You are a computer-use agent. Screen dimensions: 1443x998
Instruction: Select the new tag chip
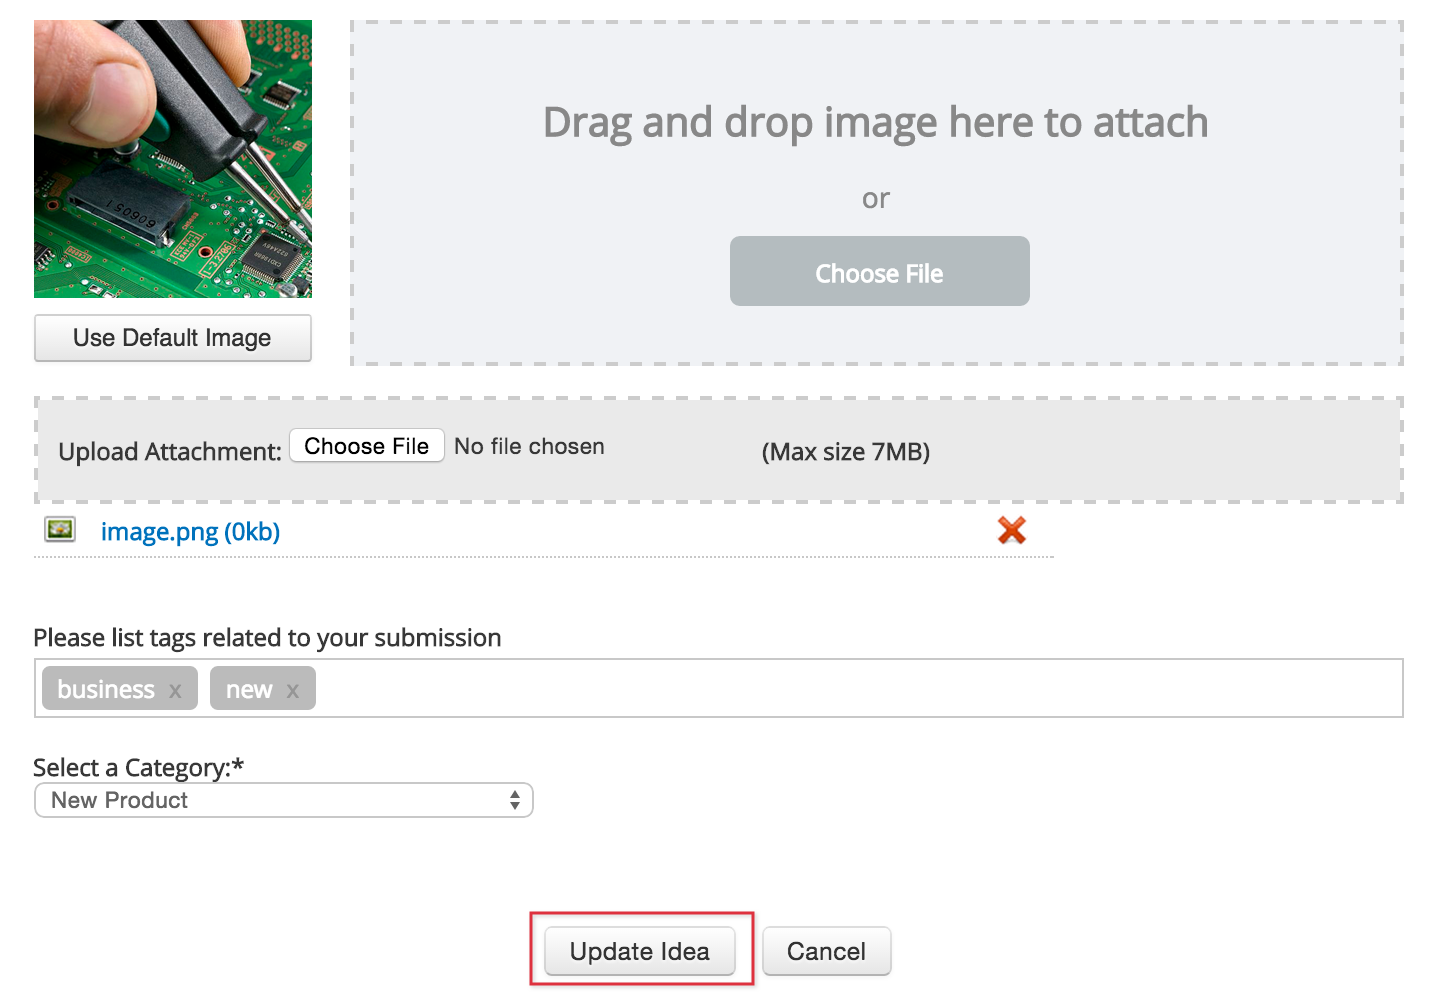[x=249, y=689]
